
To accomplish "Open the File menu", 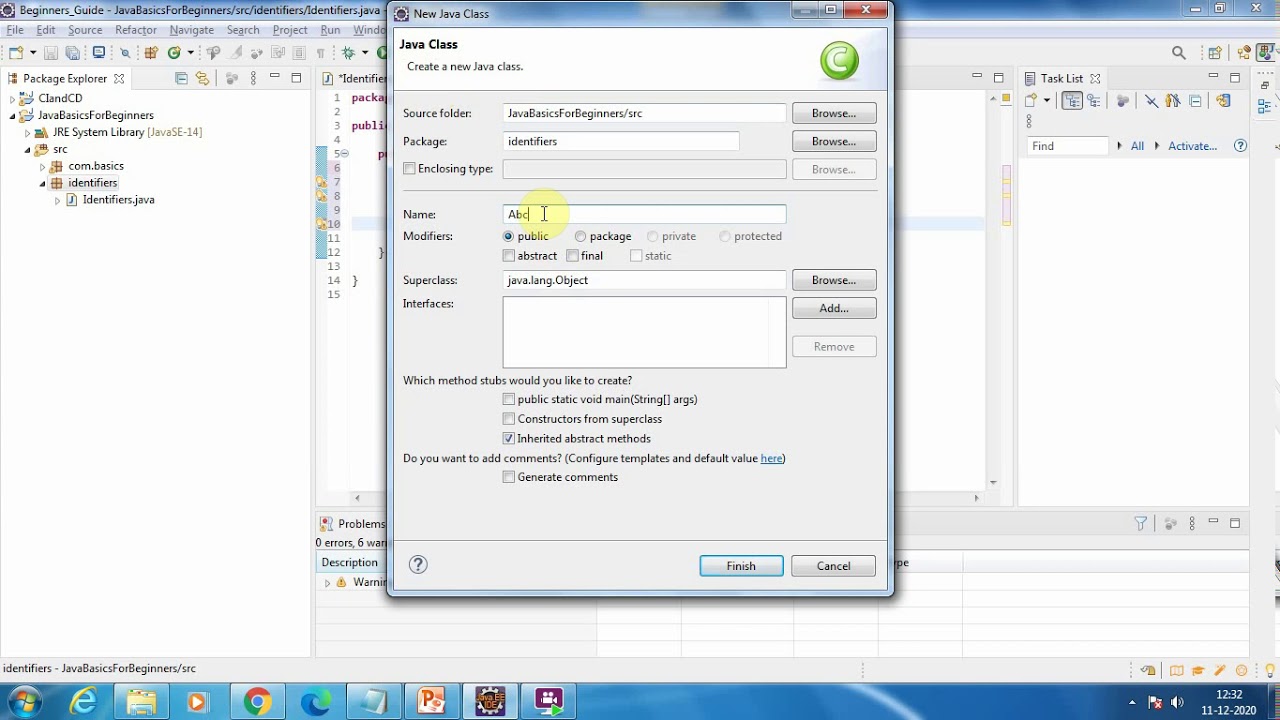I will tap(15, 30).
